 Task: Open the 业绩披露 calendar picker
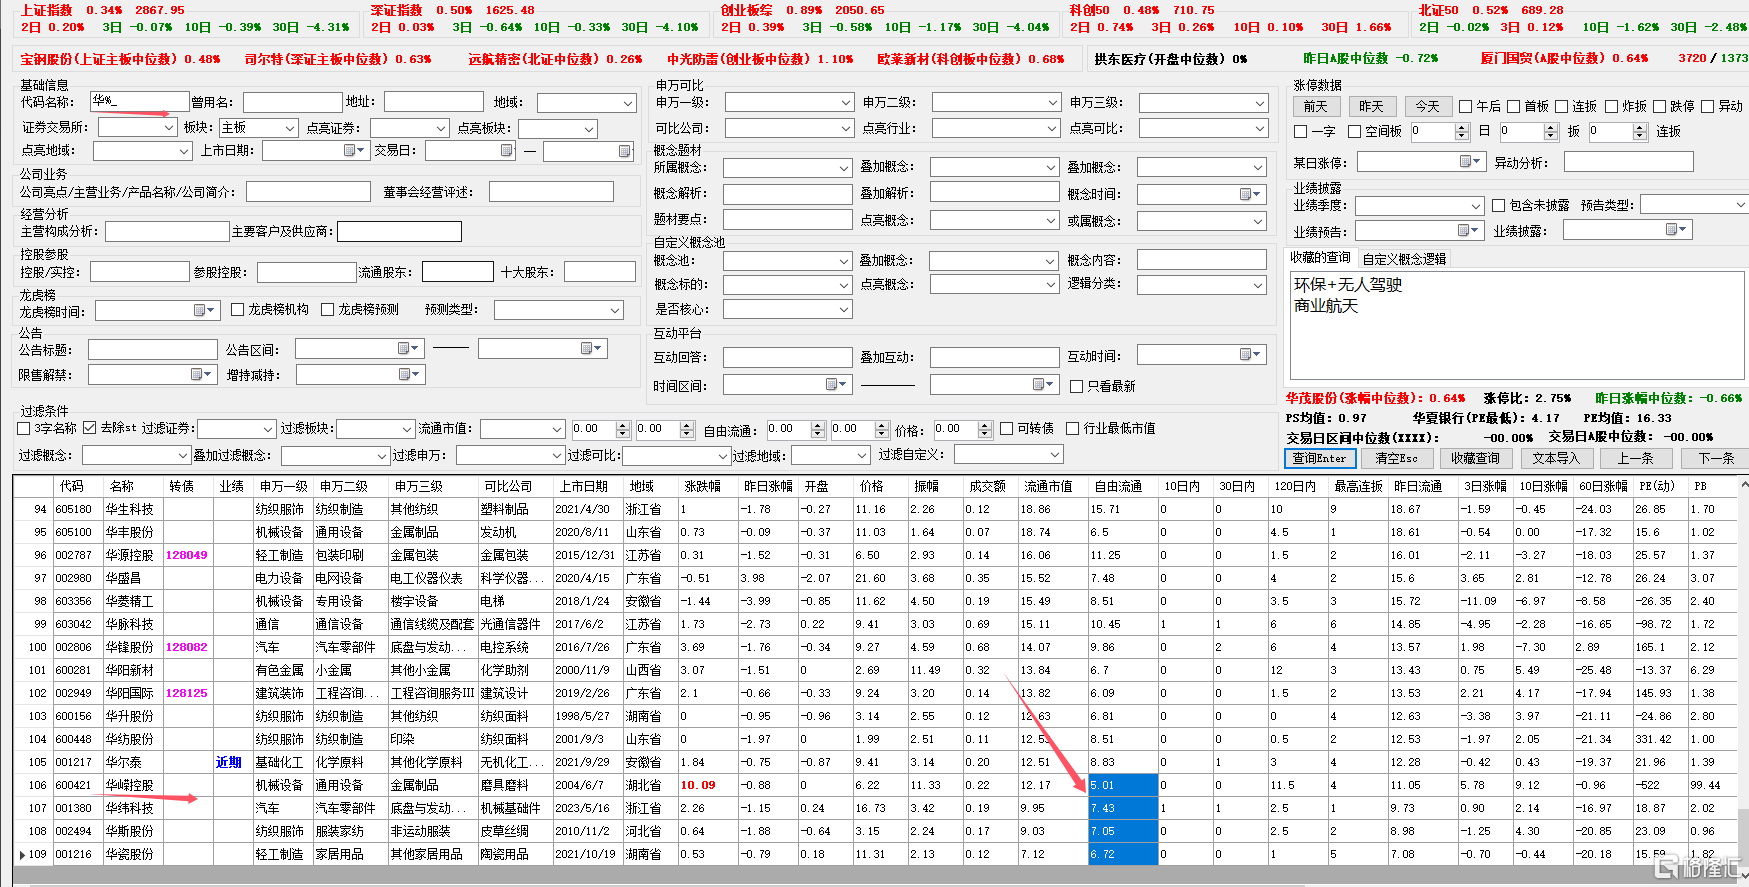[x=1676, y=230]
